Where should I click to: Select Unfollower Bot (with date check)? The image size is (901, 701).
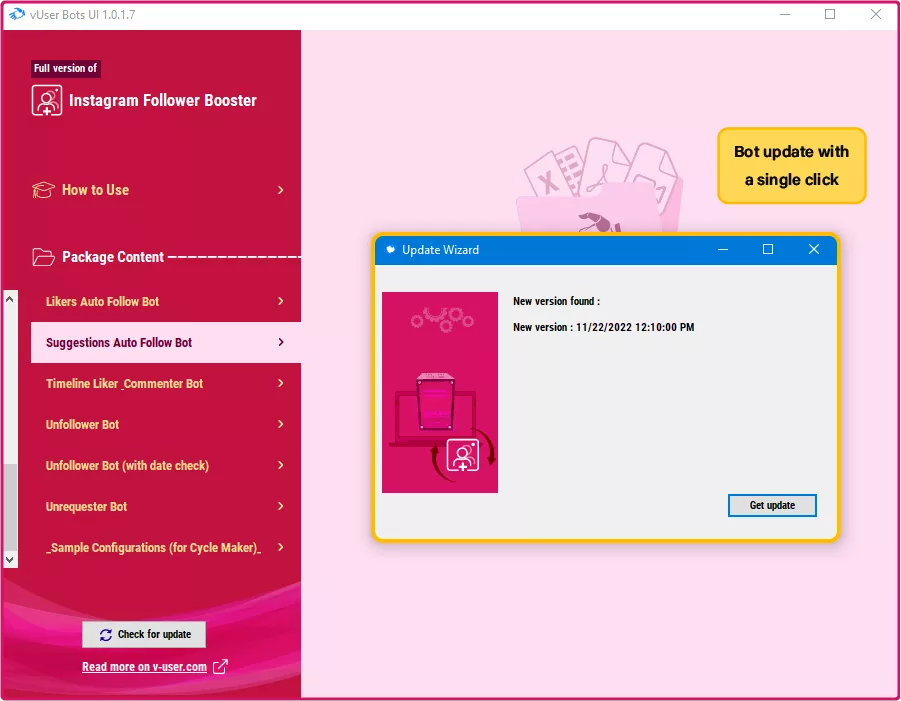[x=165, y=465]
